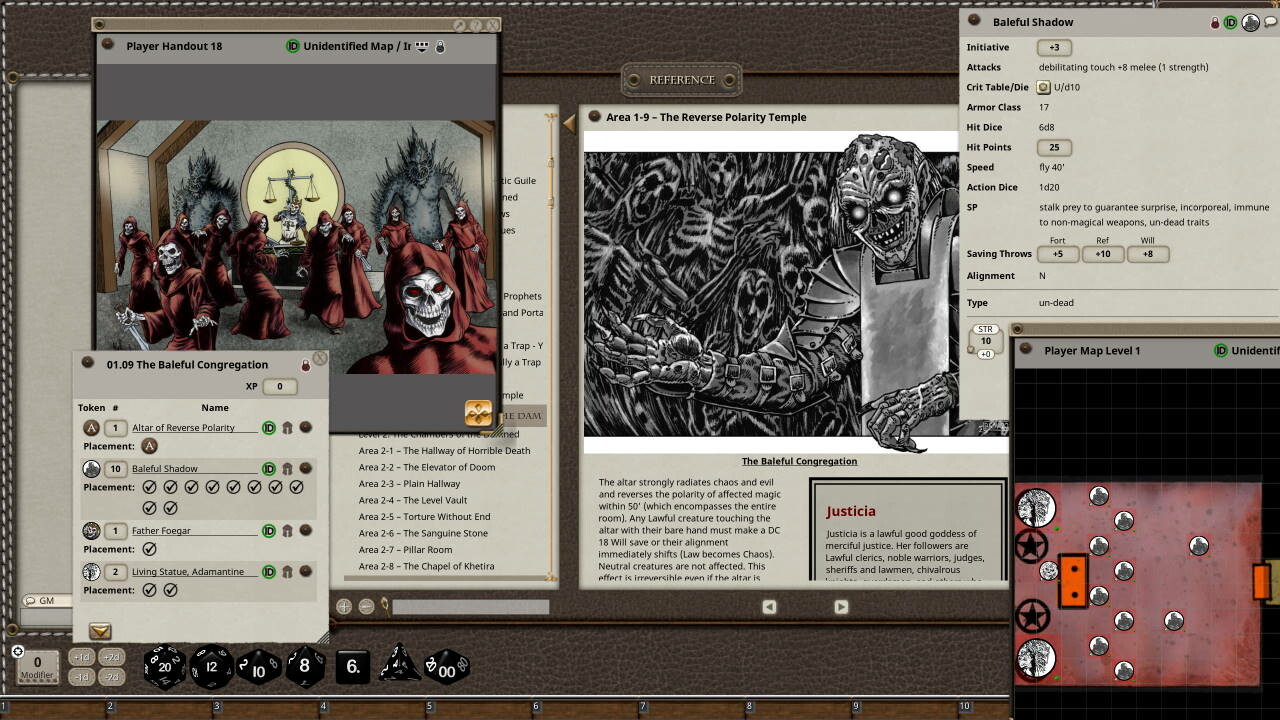
Task: Expand the encounter's bottom arrow button
Action: pyautogui.click(x=100, y=631)
